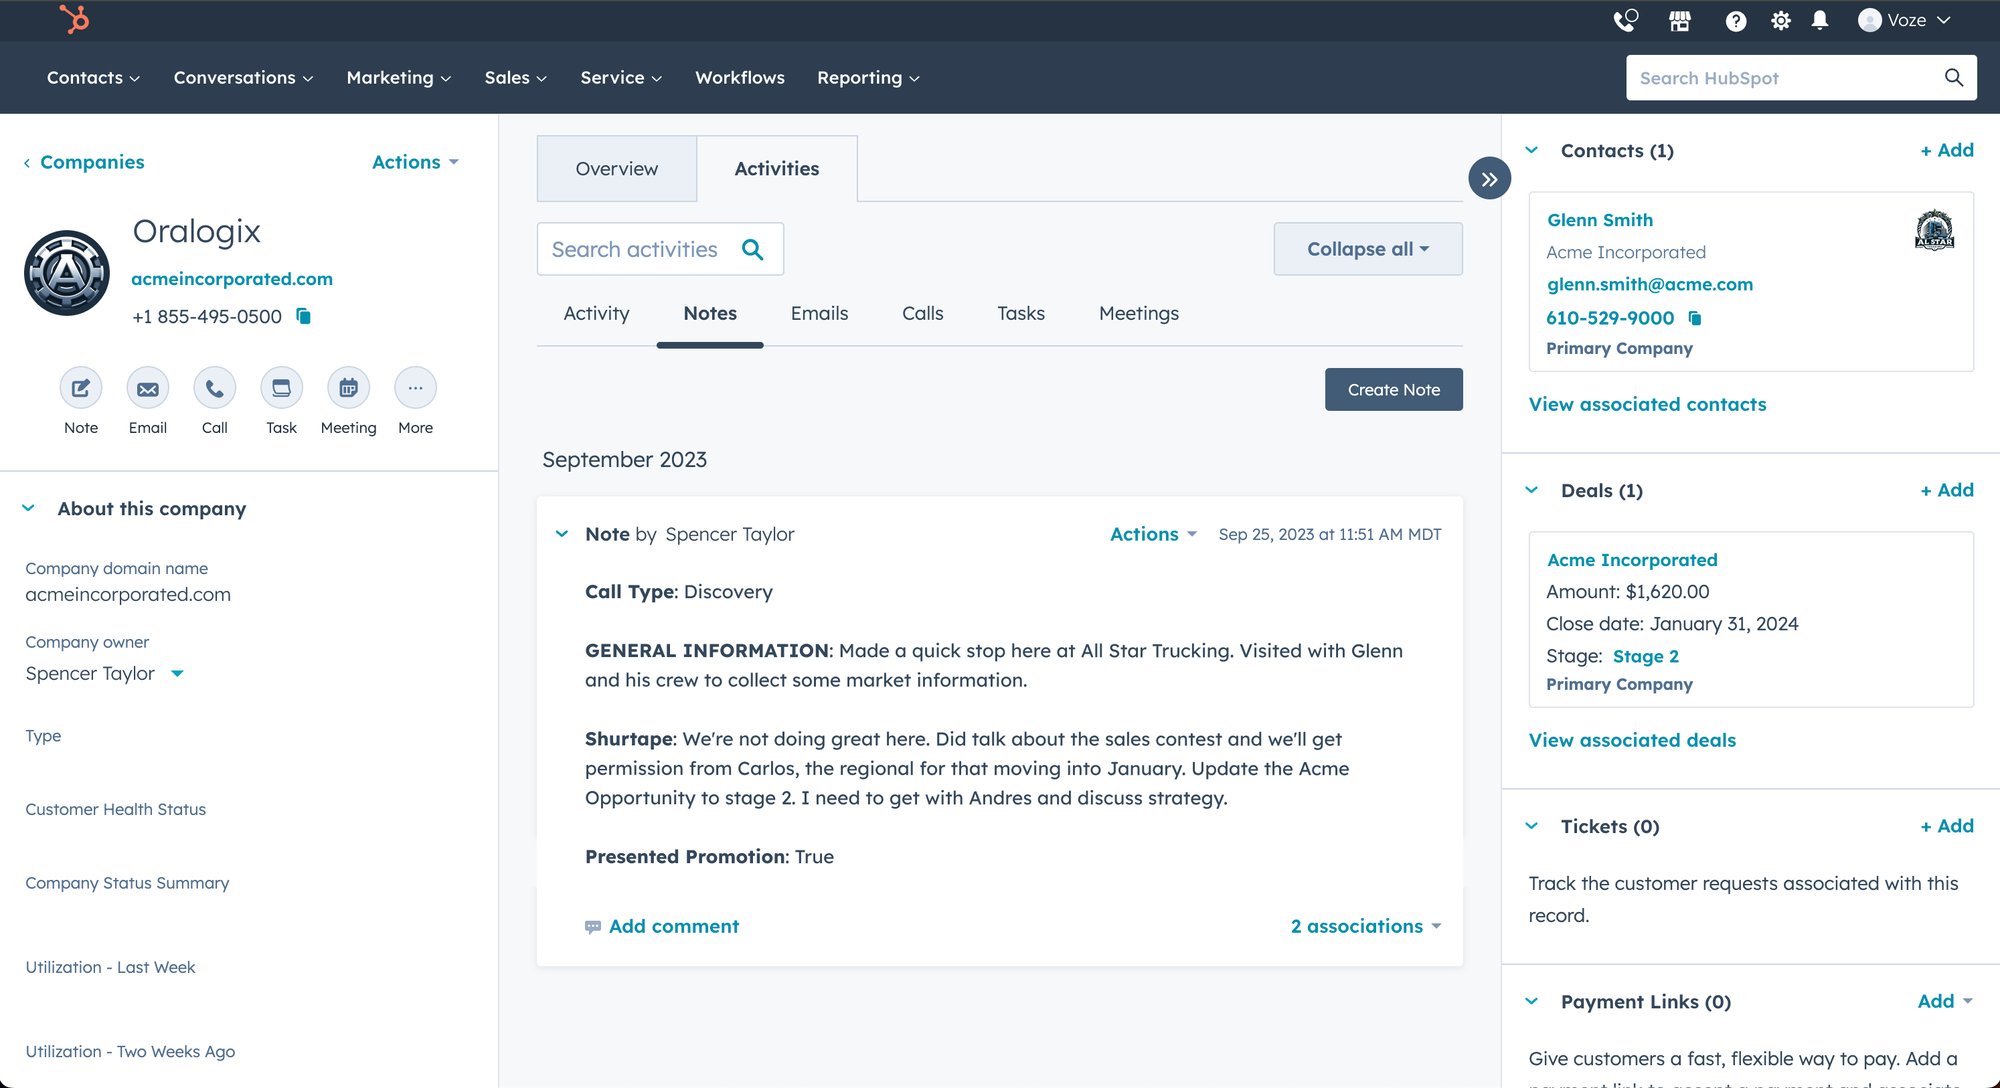Click the Stage 2 deal stage link
Image resolution: width=2000 pixels, height=1088 pixels.
pyautogui.click(x=1646, y=656)
